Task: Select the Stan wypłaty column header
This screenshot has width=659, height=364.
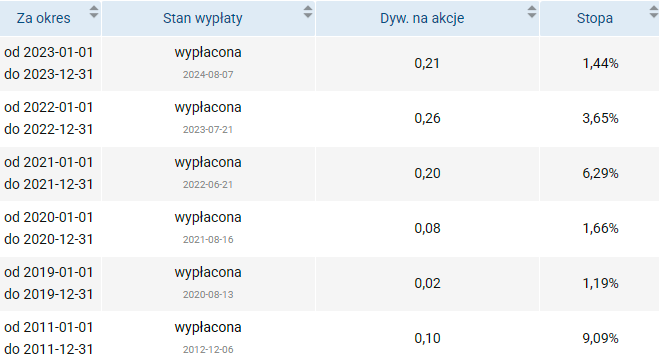Action: point(208,18)
